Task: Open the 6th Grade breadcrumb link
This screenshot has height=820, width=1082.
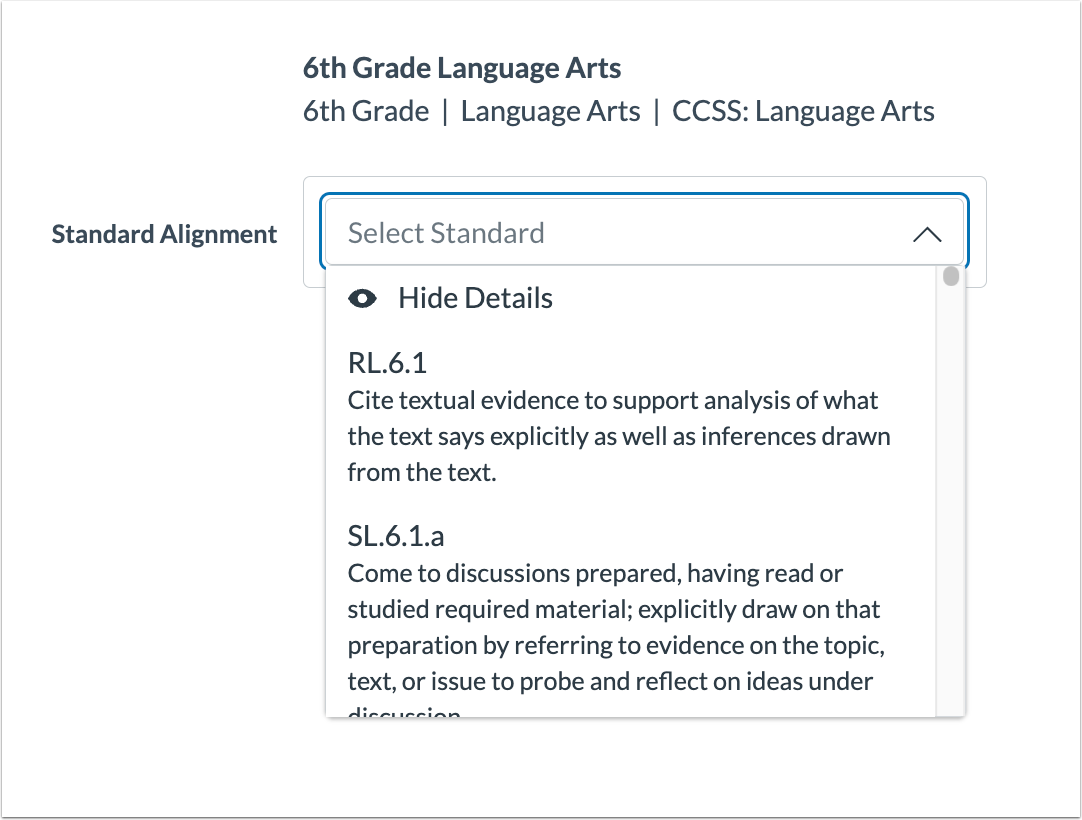Action: point(365,111)
